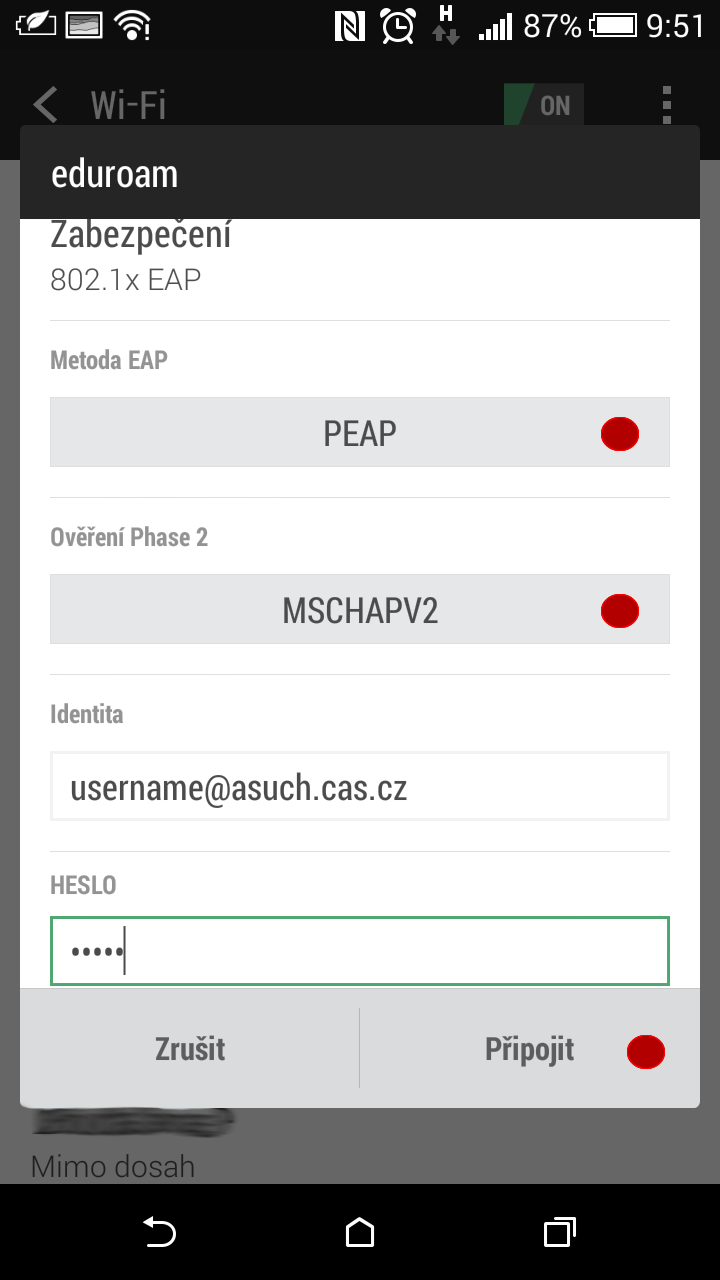The image size is (720, 1280).
Task: Expand the Phase 2 MSCHAPV2 dropdown
Action: [360, 609]
